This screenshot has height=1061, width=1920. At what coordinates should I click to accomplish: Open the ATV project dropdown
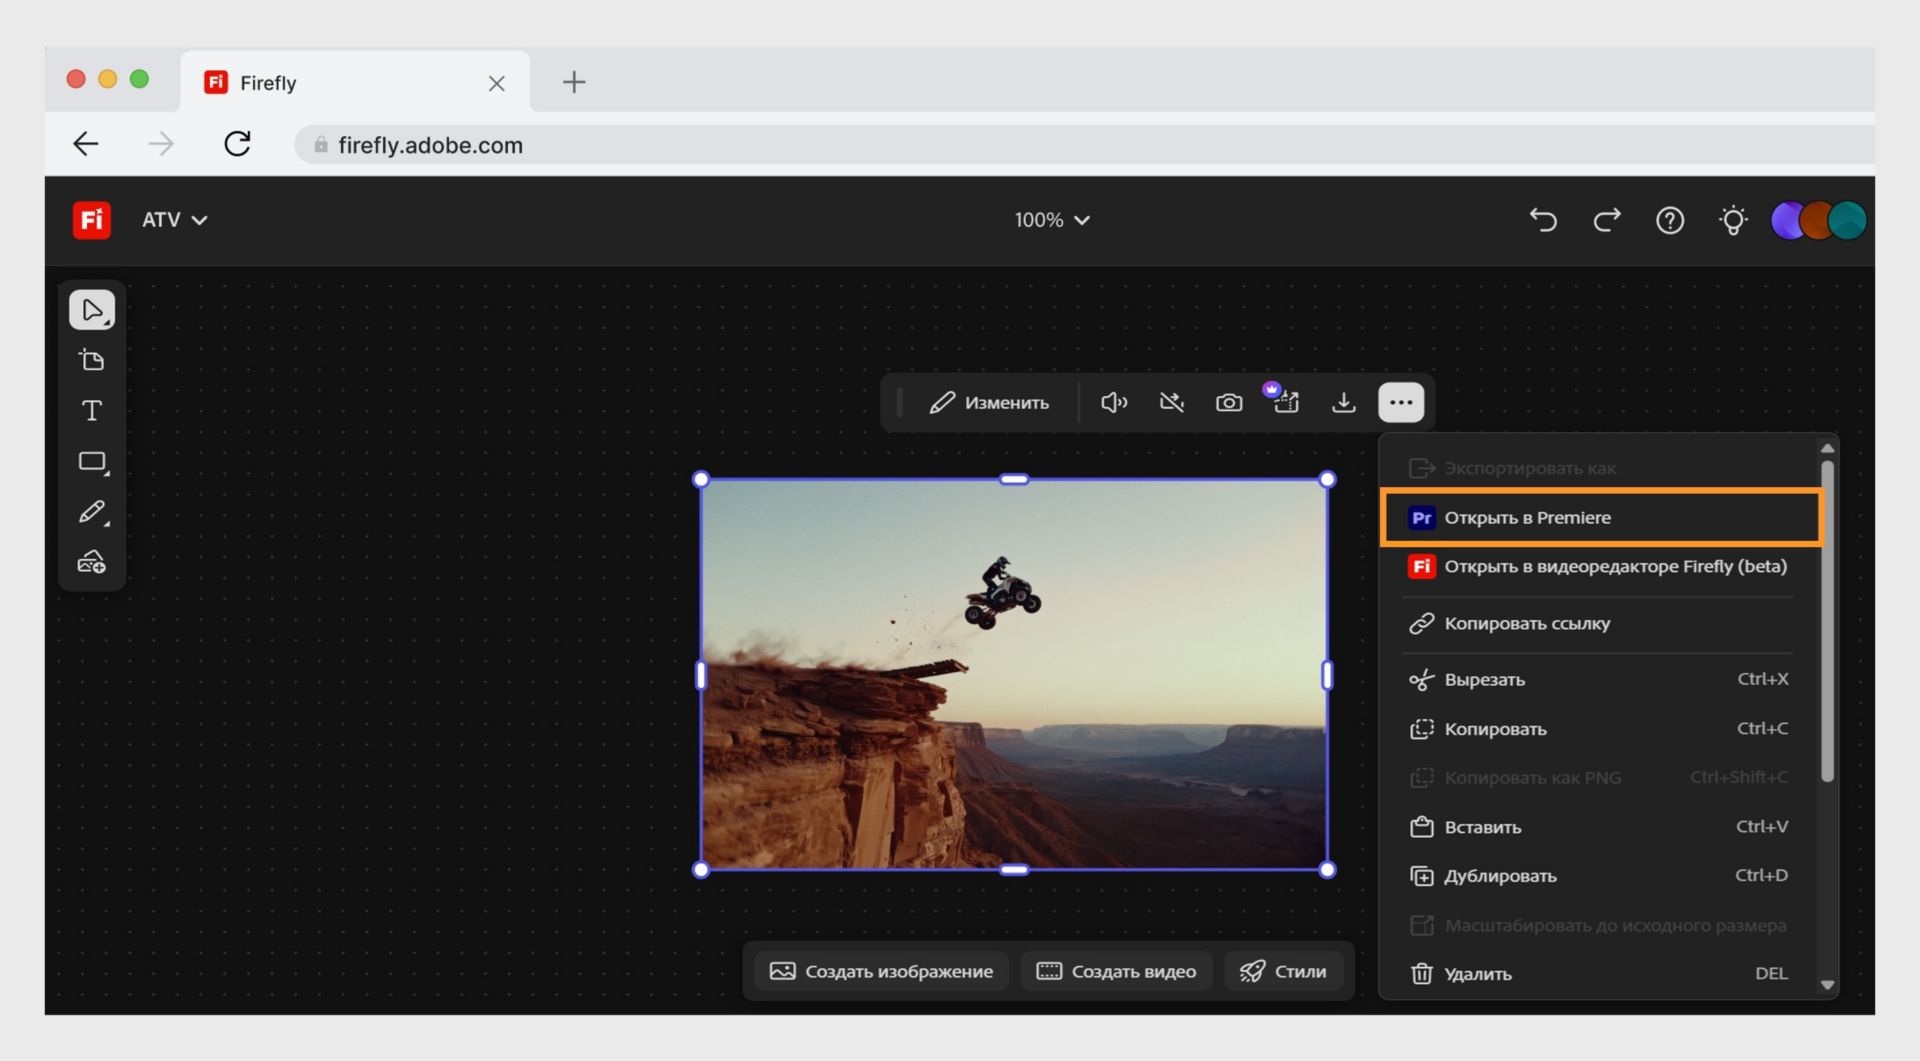pyautogui.click(x=175, y=220)
